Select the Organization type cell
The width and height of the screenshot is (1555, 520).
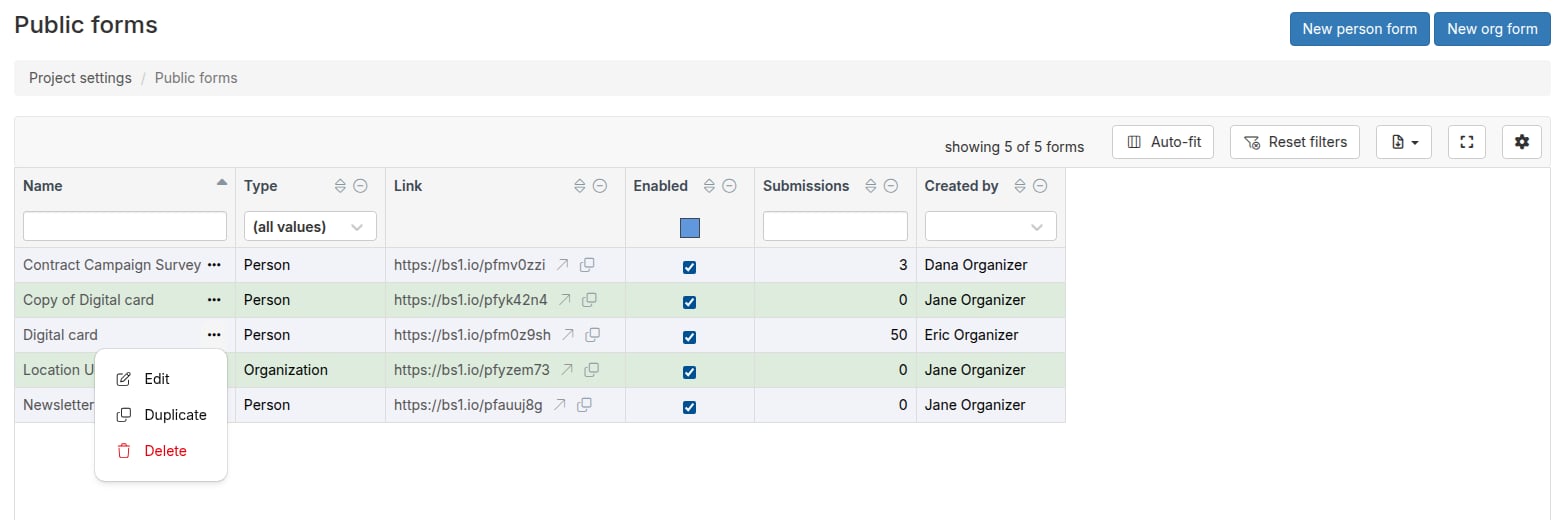point(310,370)
